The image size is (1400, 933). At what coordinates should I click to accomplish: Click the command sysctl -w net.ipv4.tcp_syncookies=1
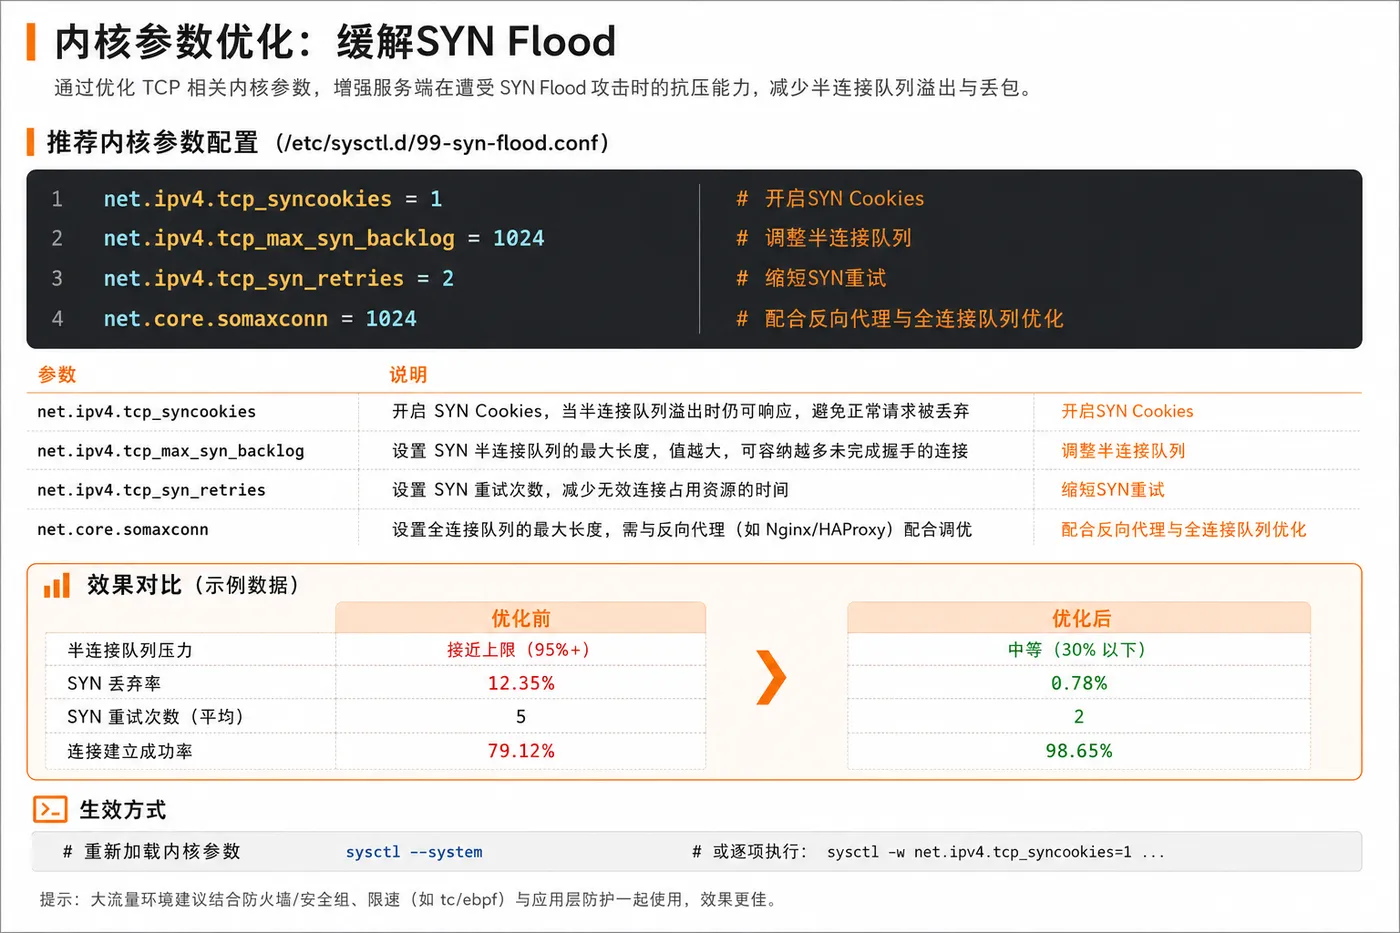coord(979,852)
